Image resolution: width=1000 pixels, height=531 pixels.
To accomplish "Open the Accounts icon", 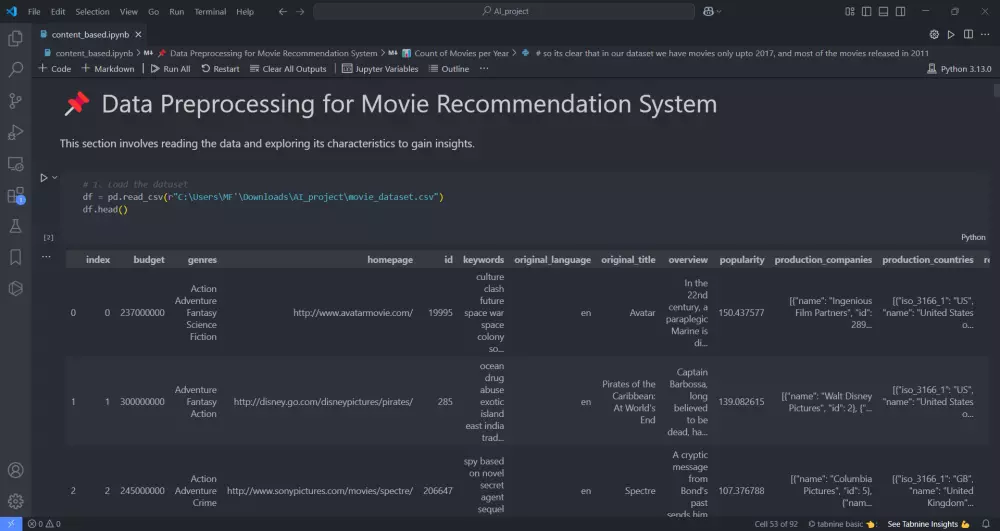I will point(15,470).
